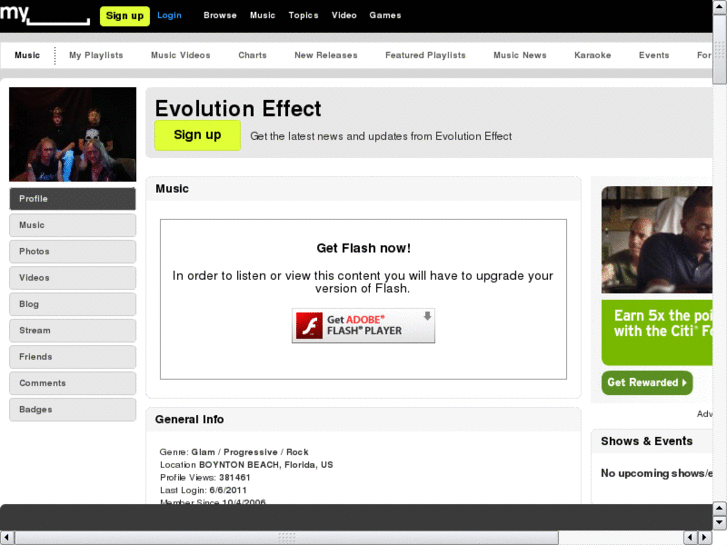Click the vertical scrollbar down arrow
Image resolution: width=727 pixels, height=545 pixels.
pos(720,523)
